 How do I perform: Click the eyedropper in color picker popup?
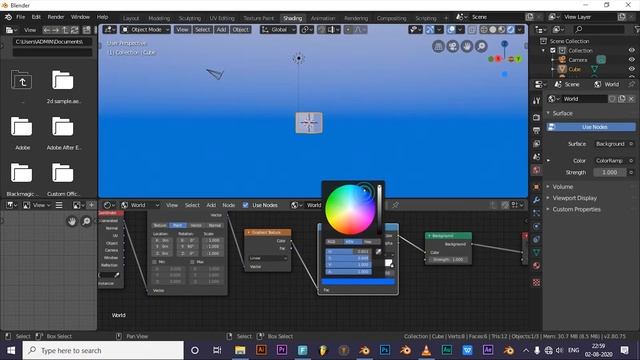click(x=378, y=252)
